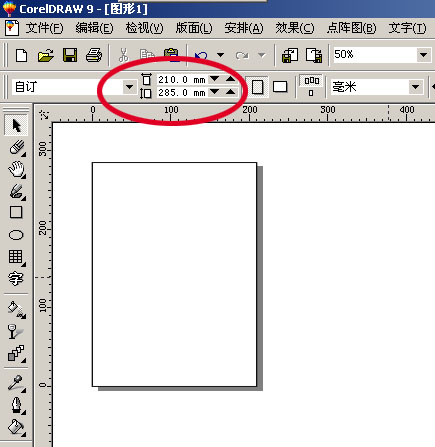Viewport: 435px width, 447px height.
Task: Open the 文件(F) menu
Action: click(44, 28)
